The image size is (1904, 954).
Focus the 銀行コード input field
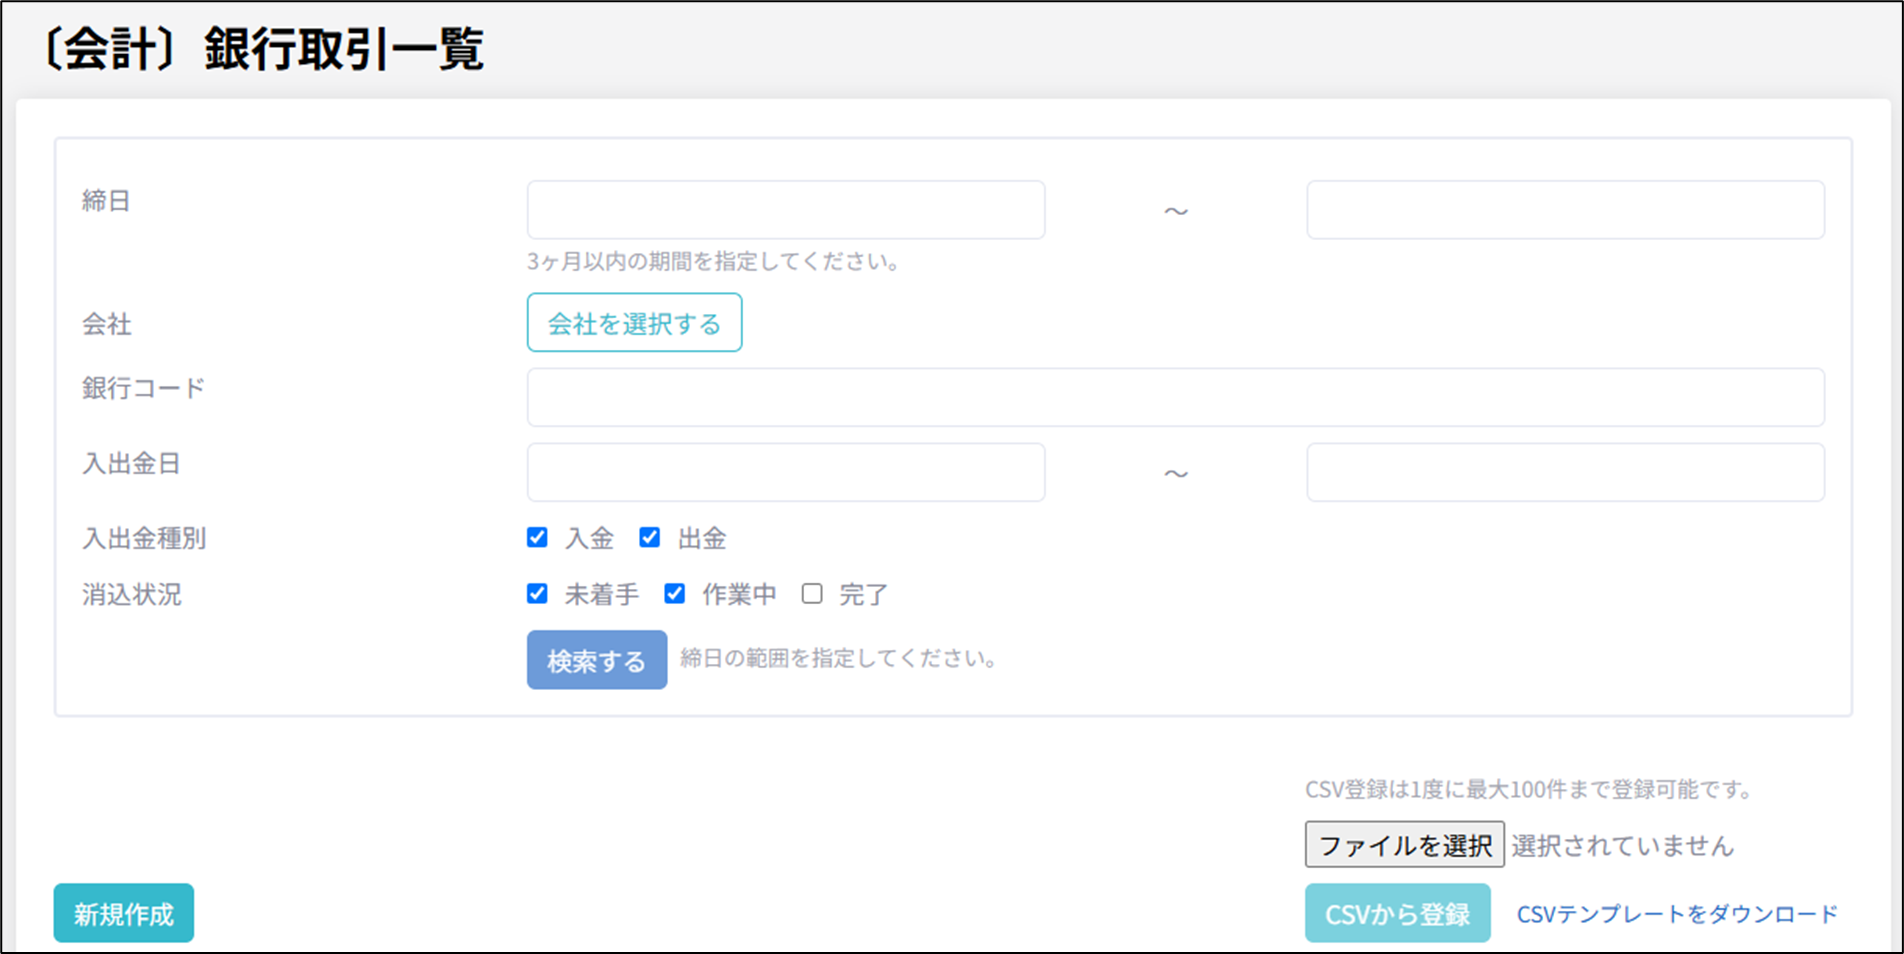[1175, 397]
